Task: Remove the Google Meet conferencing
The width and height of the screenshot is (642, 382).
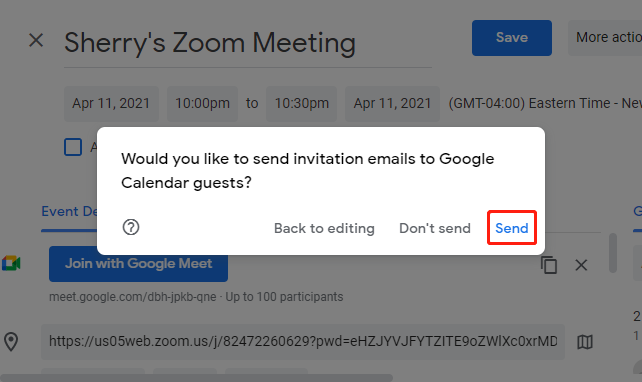Action: (x=581, y=265)
